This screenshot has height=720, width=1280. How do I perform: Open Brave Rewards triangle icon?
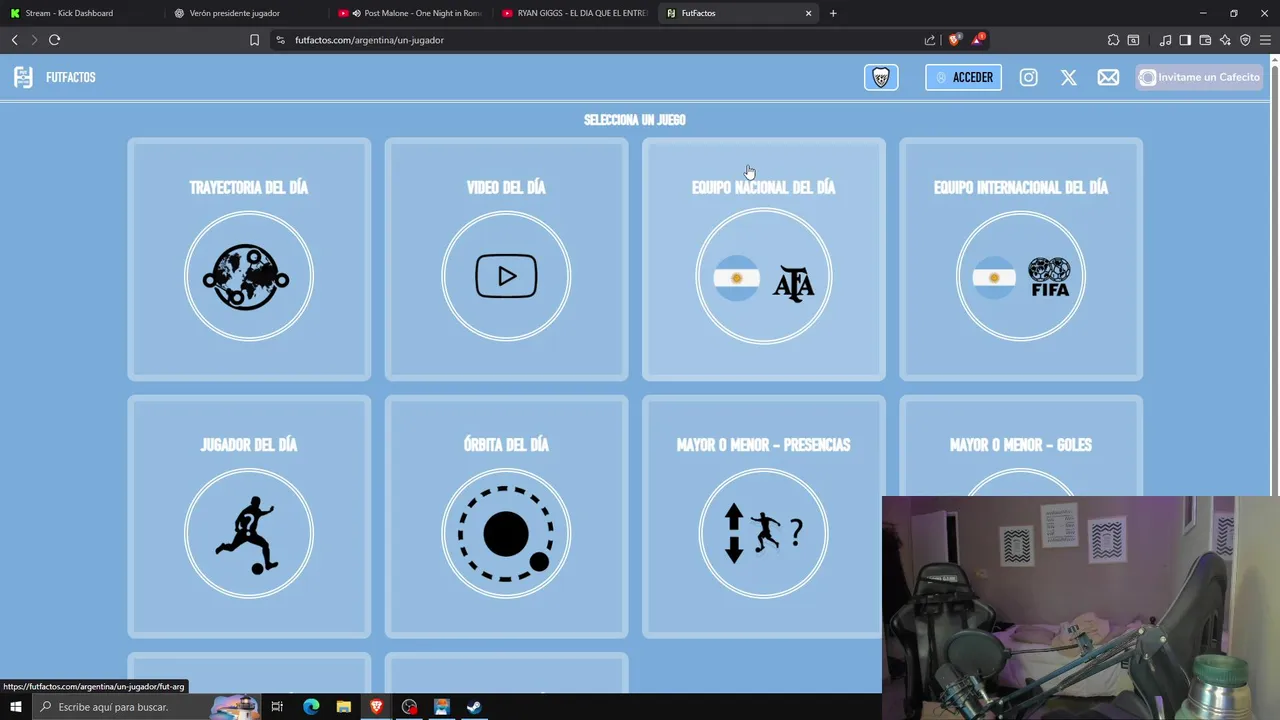tap(979, 40)
